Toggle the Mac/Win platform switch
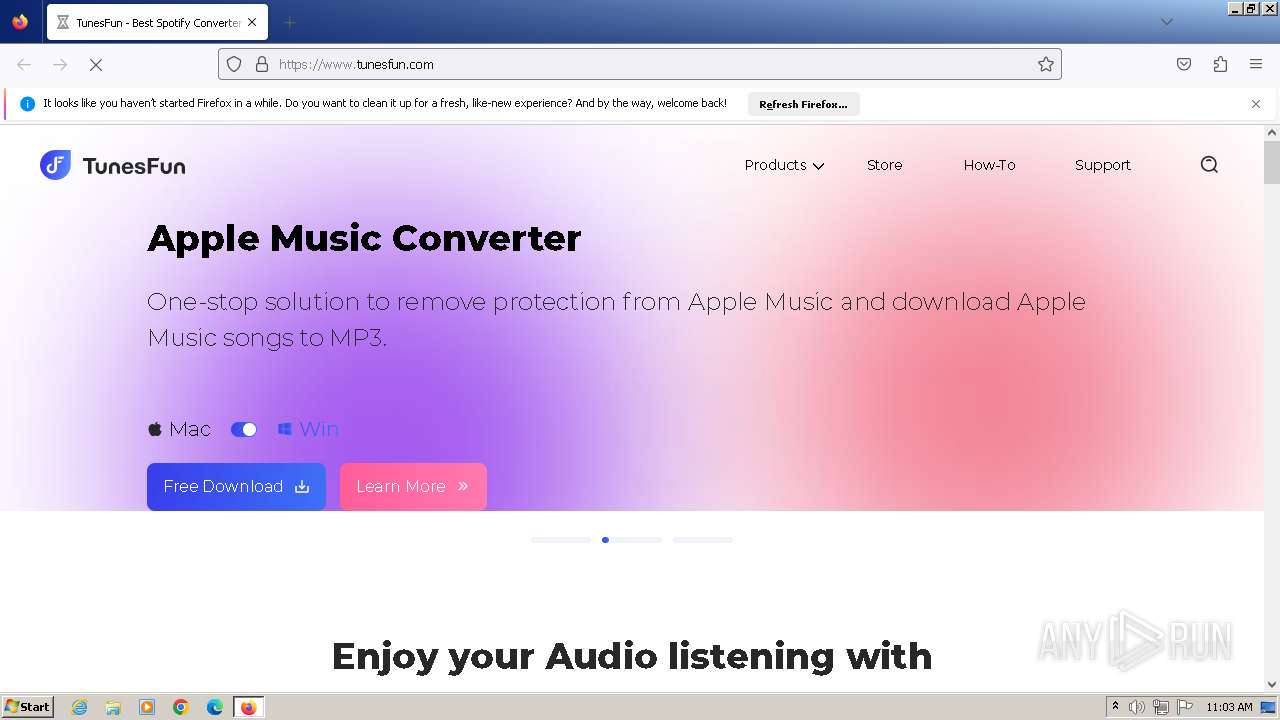This screenshot has width=1280, height=720. coord(244,429)
